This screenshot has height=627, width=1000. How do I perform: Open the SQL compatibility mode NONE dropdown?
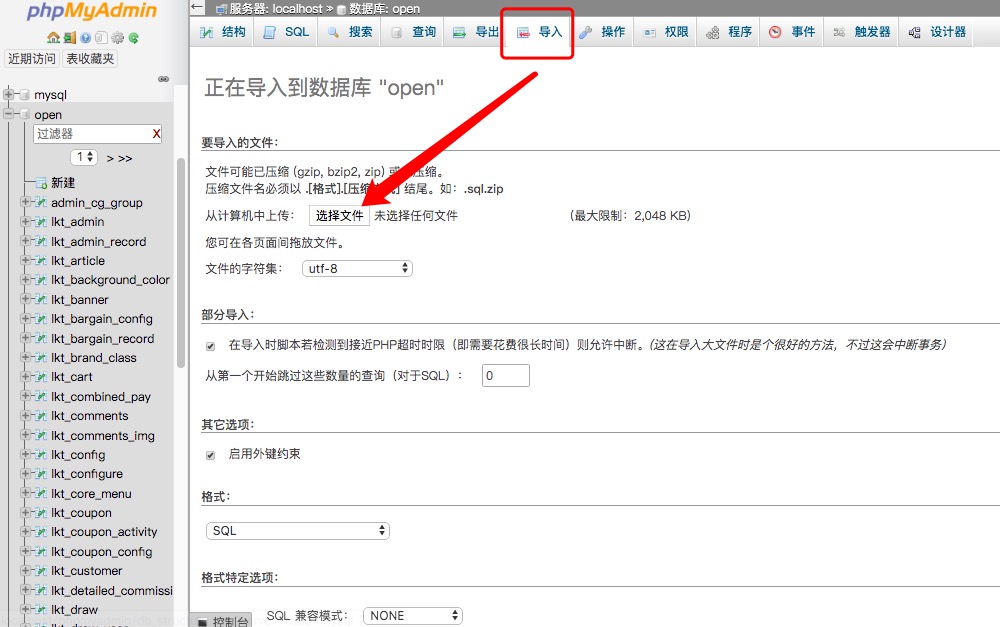[x=413, y=616]
